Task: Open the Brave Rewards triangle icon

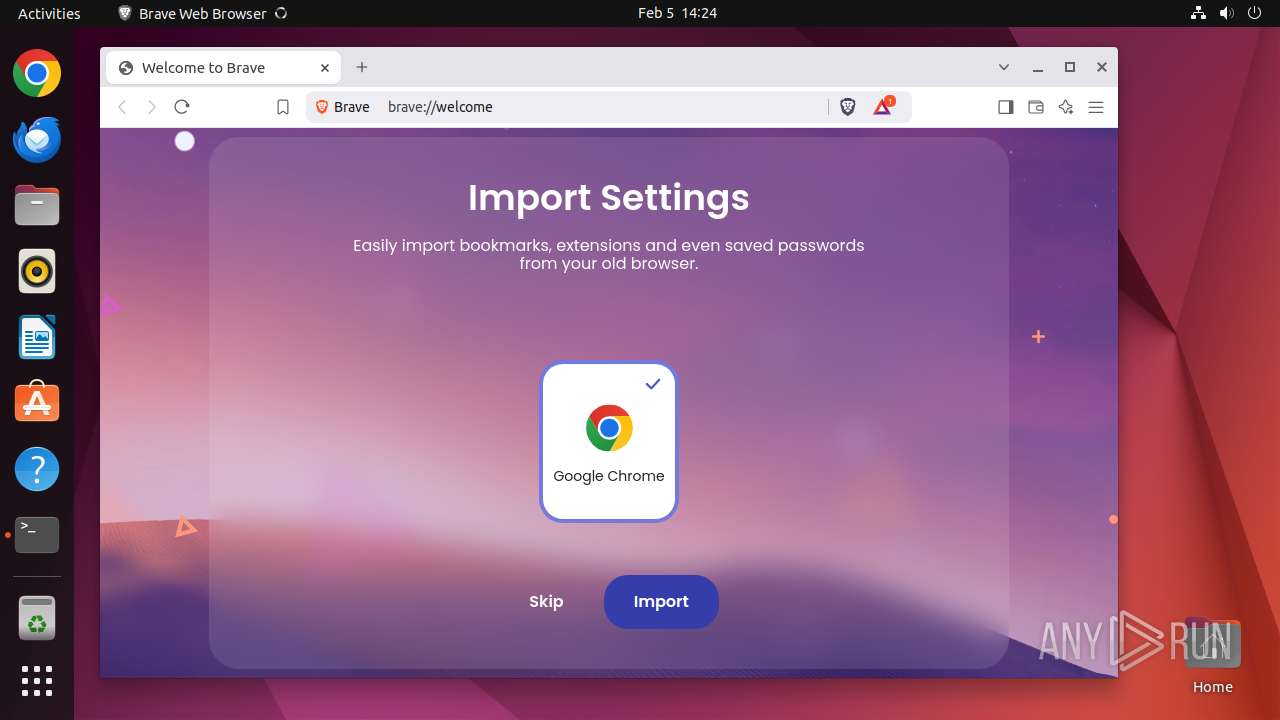Action: 882,107
